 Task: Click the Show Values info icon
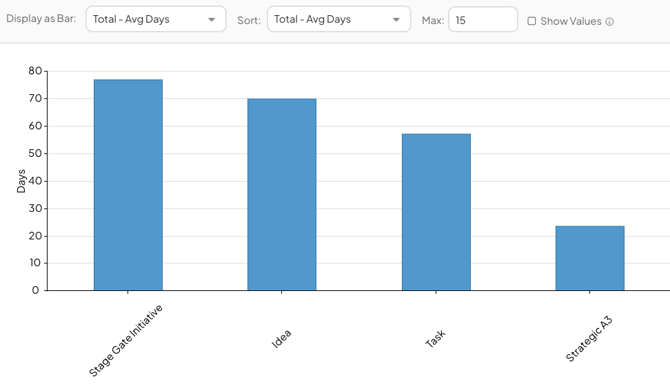[610, 22]
